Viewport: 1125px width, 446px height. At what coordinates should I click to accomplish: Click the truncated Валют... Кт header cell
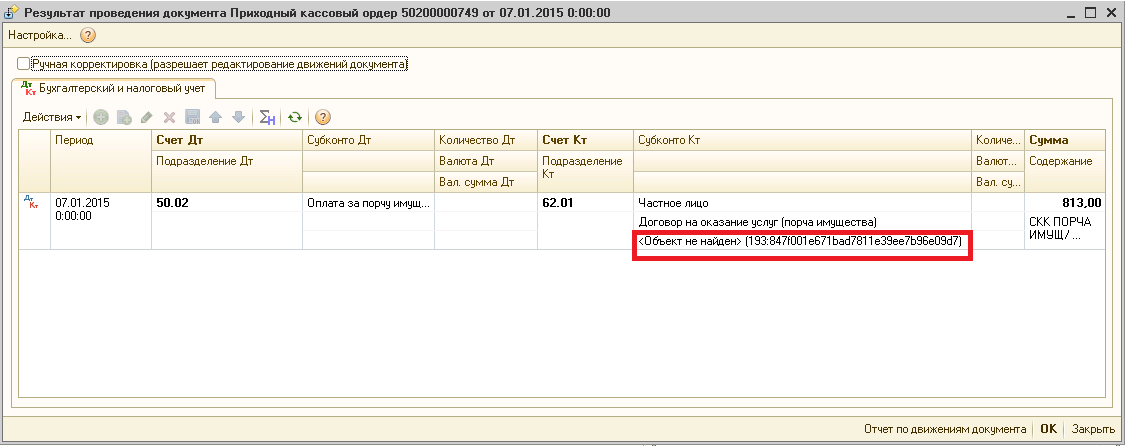999,161
